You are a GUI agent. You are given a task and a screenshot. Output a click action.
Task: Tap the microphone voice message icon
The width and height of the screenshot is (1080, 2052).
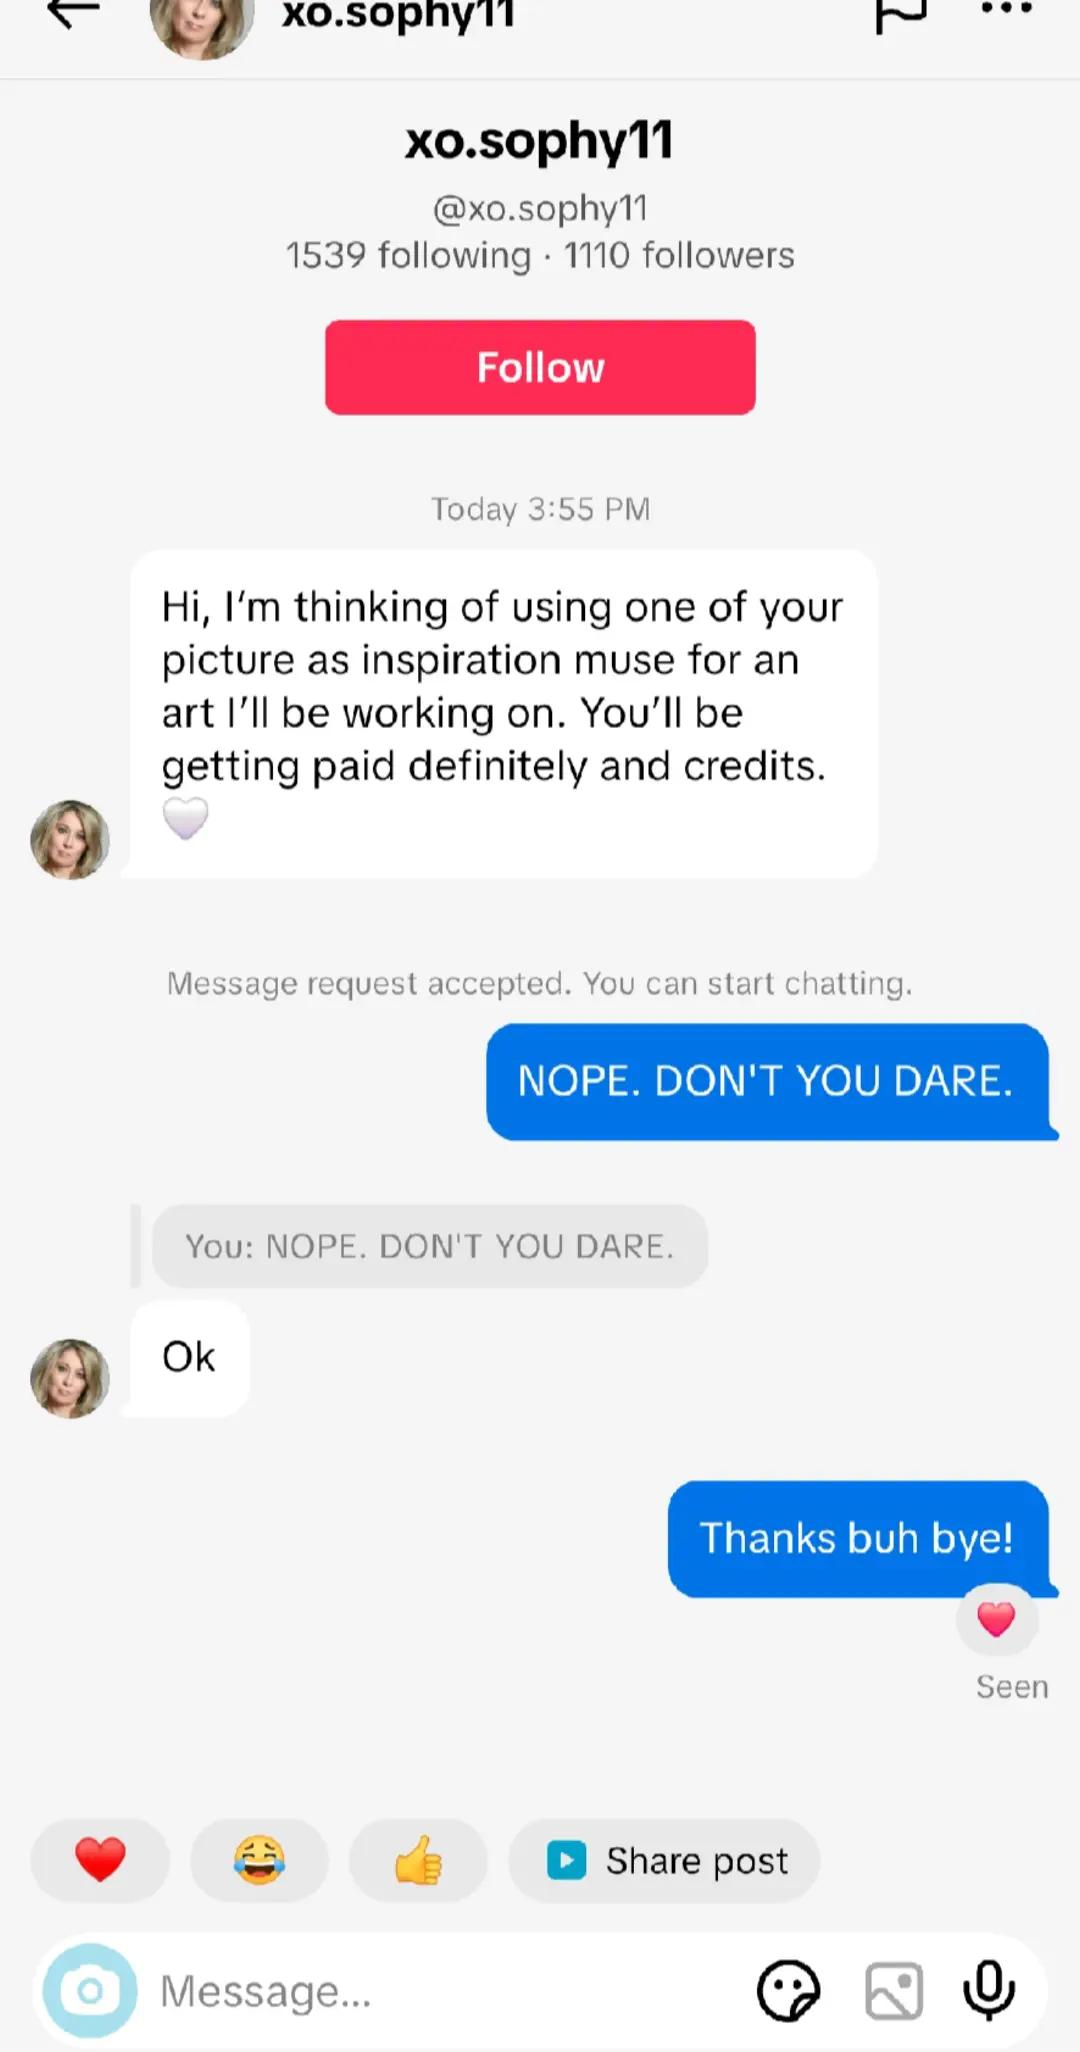(x=989, y=1990)
